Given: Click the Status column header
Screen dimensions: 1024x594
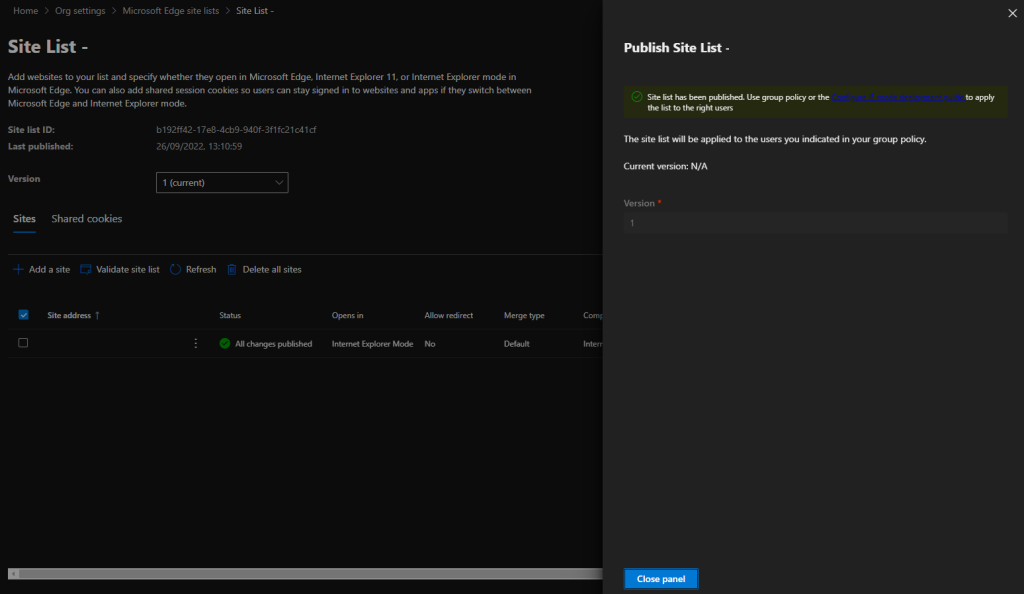Looking at the screenshot, I should [230, 315].
